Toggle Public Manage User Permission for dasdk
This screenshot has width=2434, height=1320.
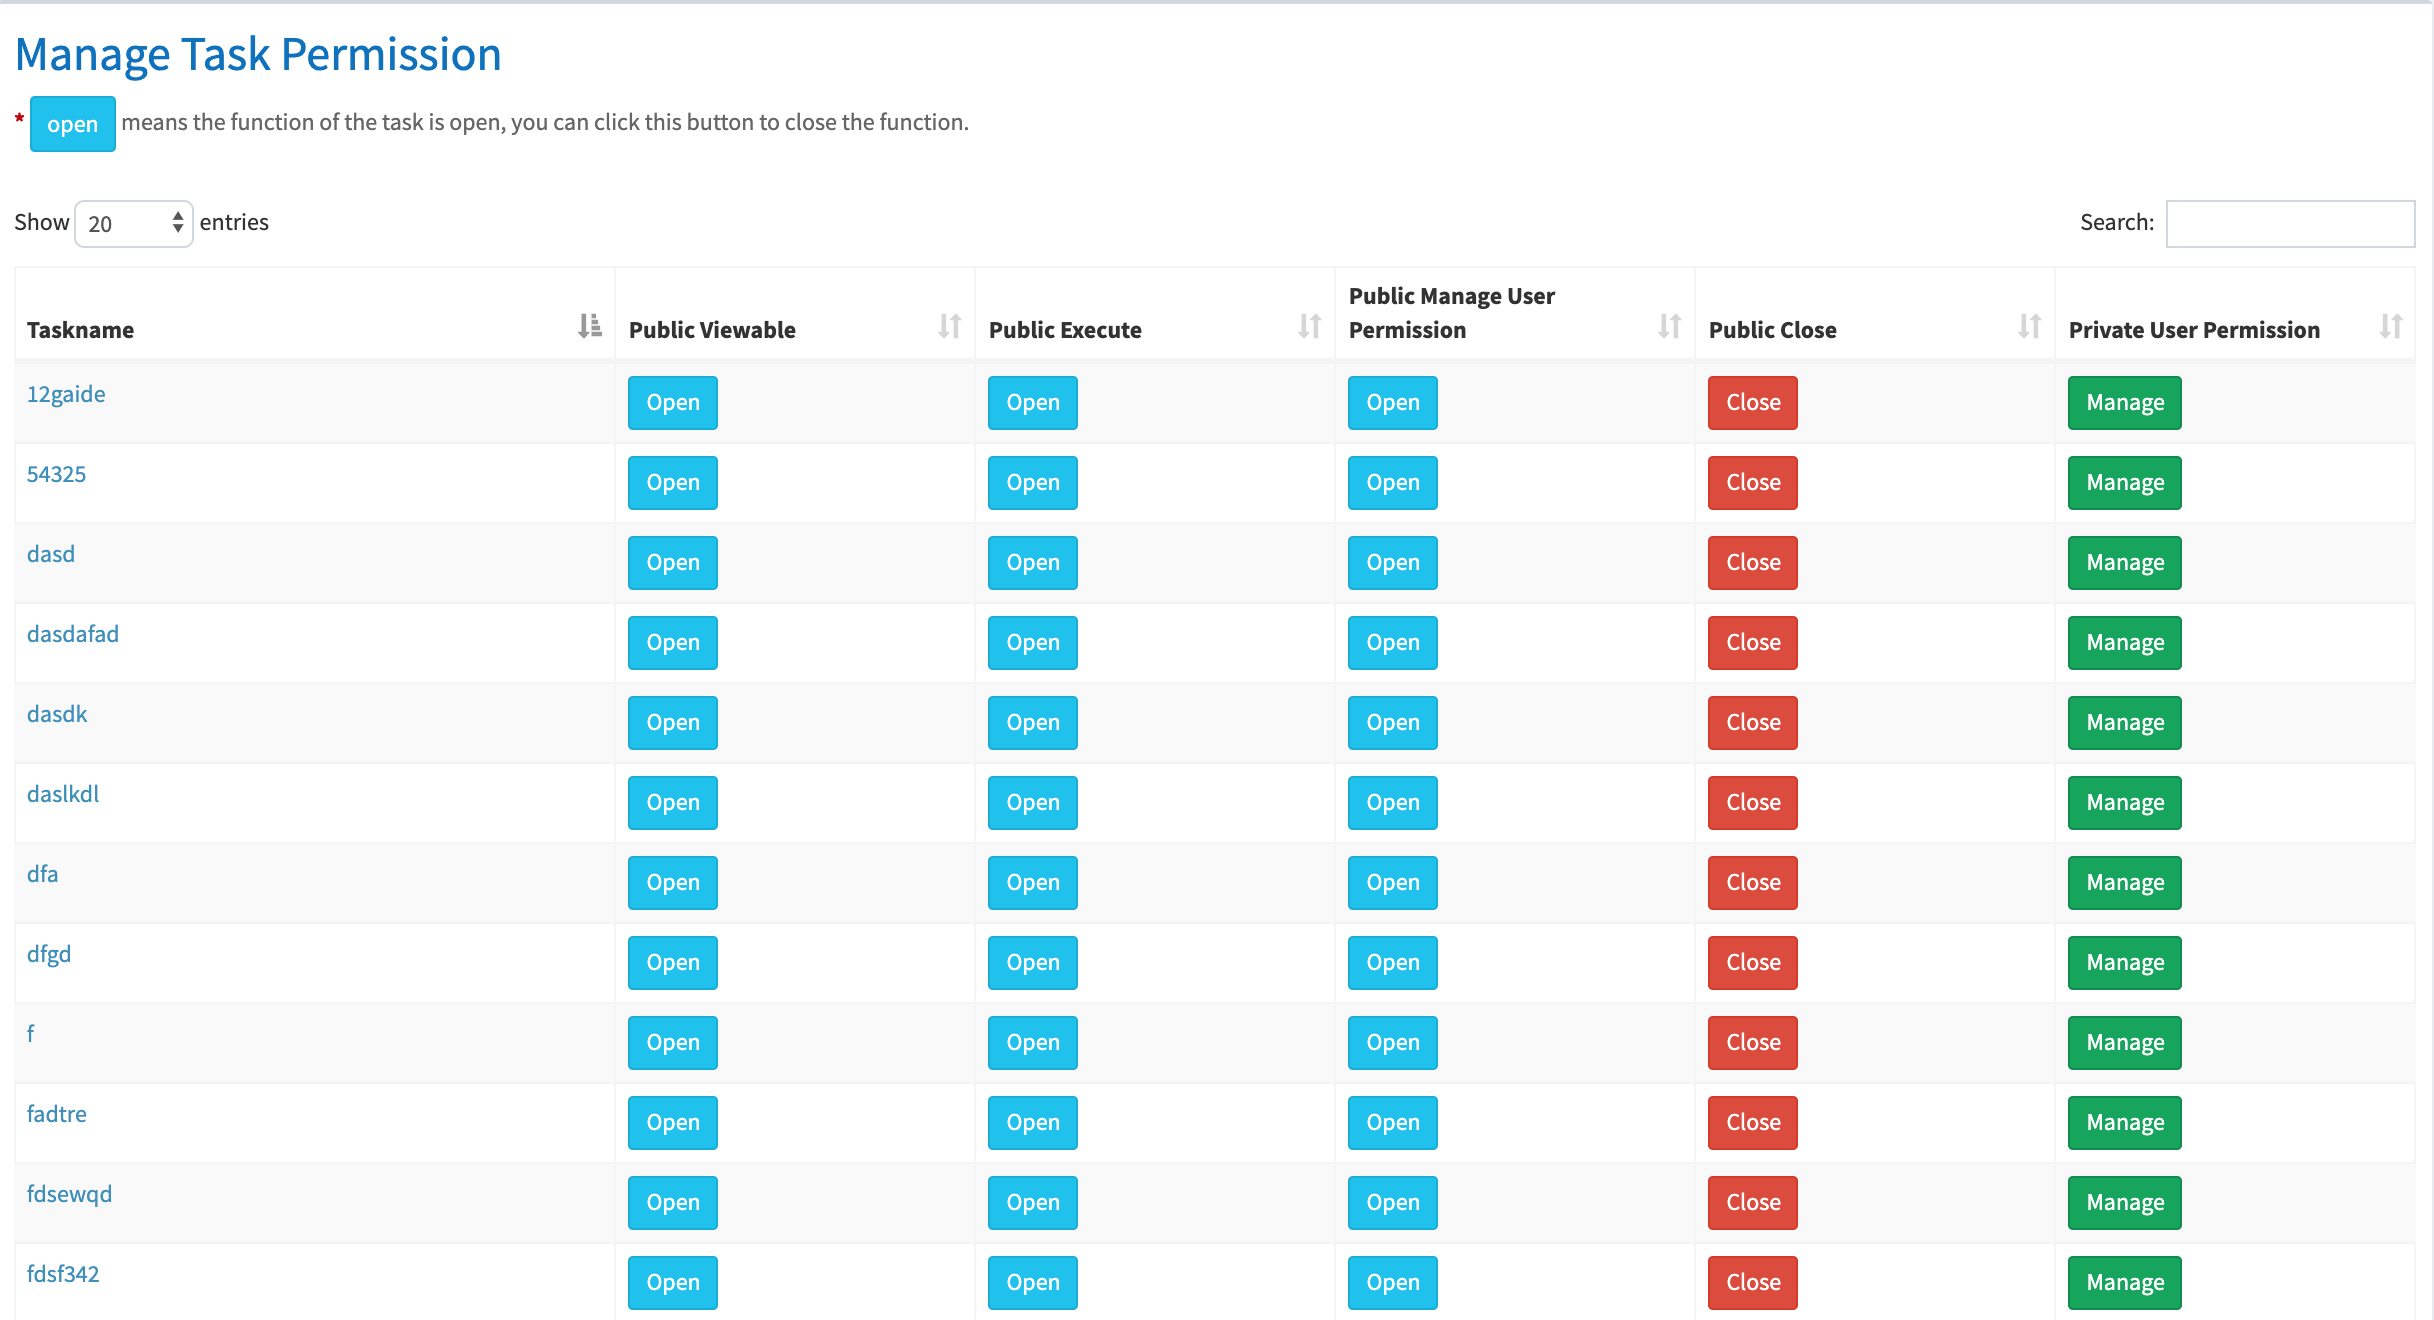tap(1393, 723)
